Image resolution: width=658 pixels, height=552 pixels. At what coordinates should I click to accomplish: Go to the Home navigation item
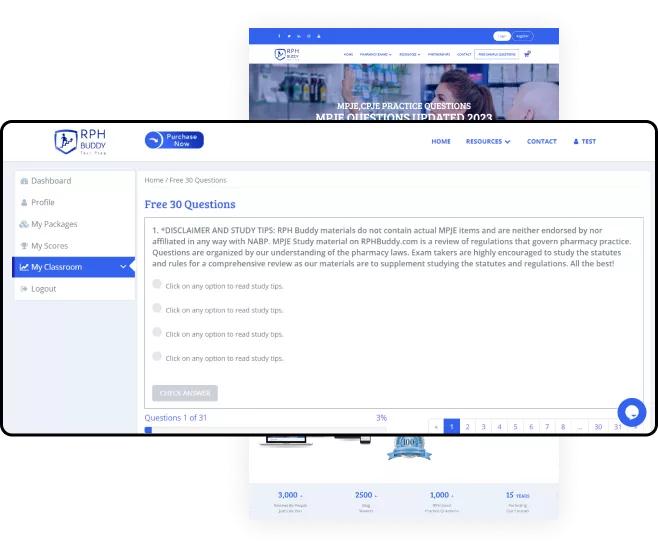[441, 142]
